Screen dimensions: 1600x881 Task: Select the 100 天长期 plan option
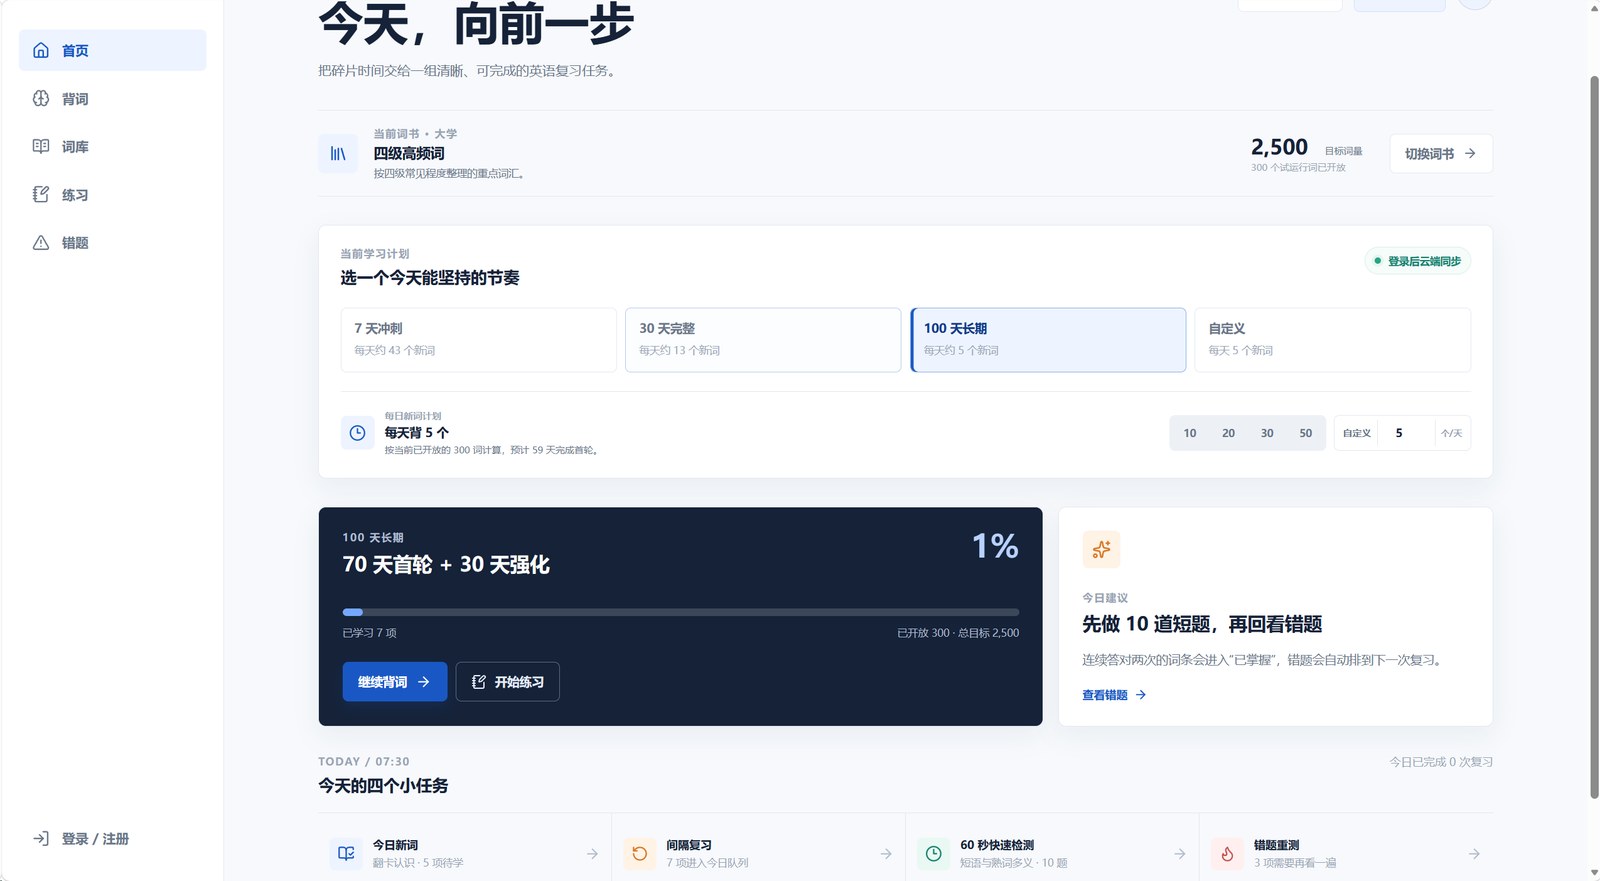(1048, 340)
